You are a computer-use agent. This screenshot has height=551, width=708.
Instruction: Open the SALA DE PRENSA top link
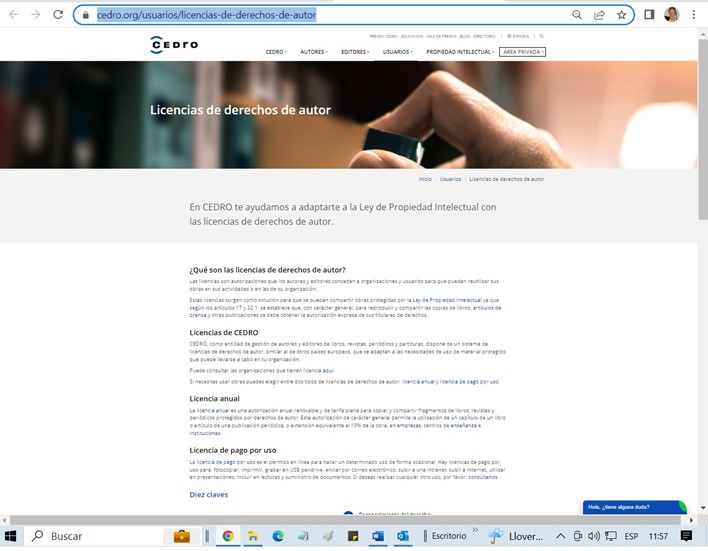click(441, 36)
